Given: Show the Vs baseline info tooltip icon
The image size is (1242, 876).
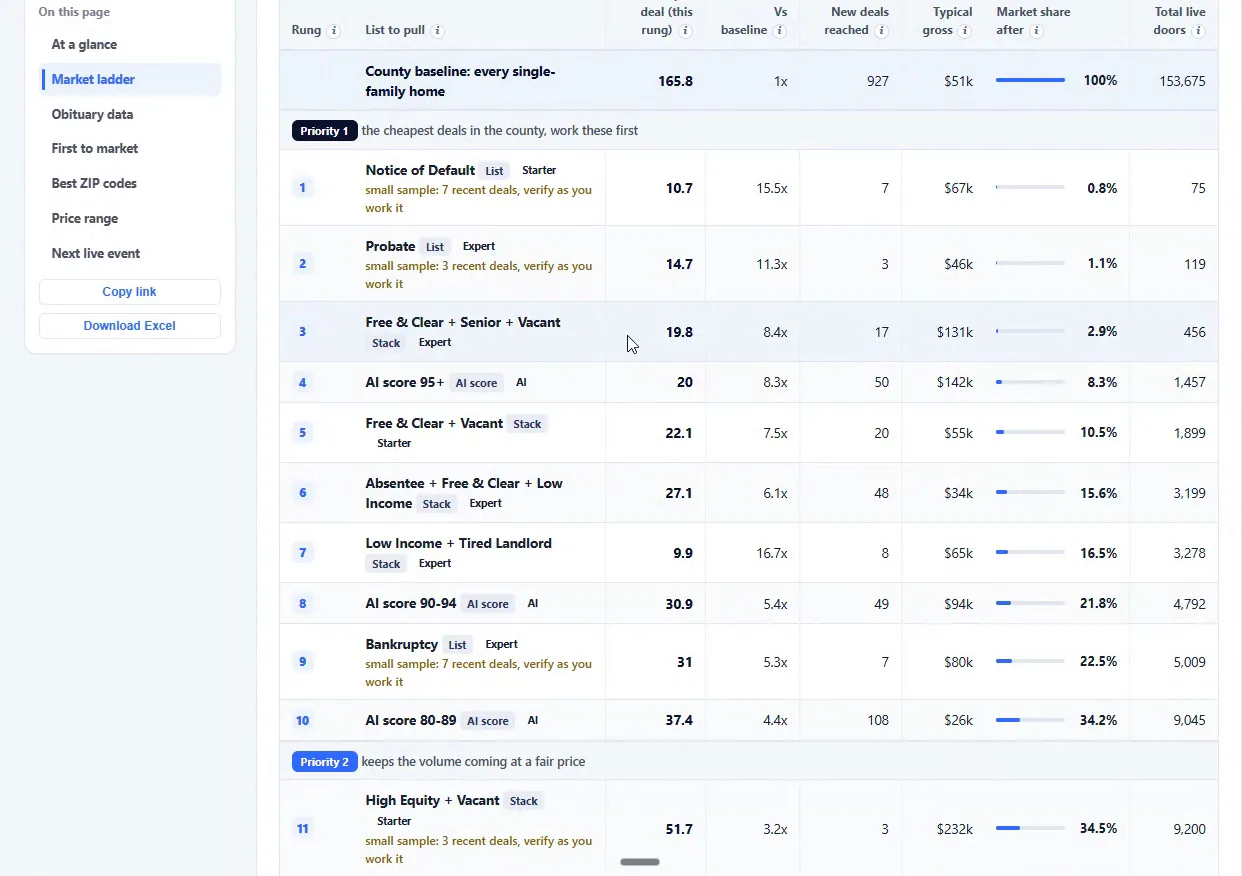Looking at the screenshot, I should pyautogui.click(x=780, y=30).
